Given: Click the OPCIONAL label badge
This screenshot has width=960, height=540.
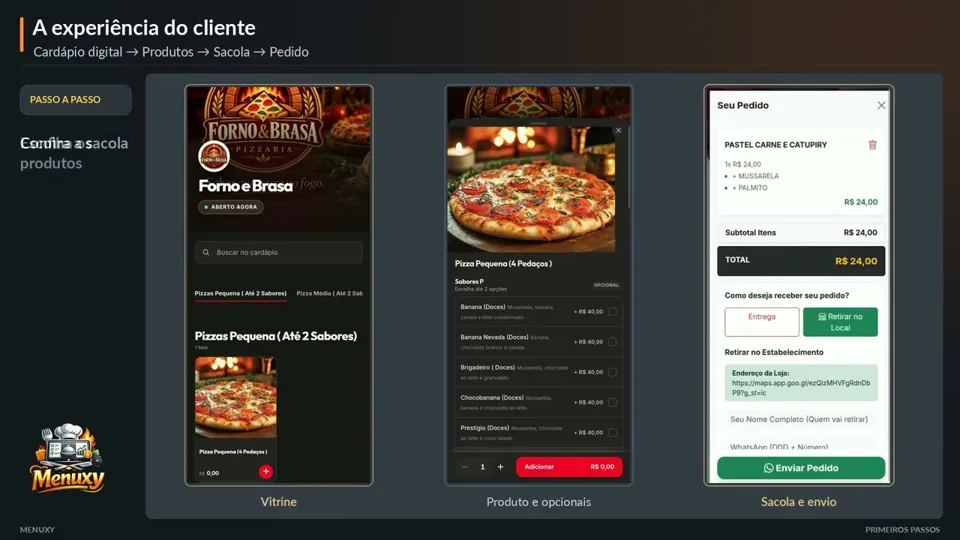Looking at the screenshot, I should coord(606,285).
